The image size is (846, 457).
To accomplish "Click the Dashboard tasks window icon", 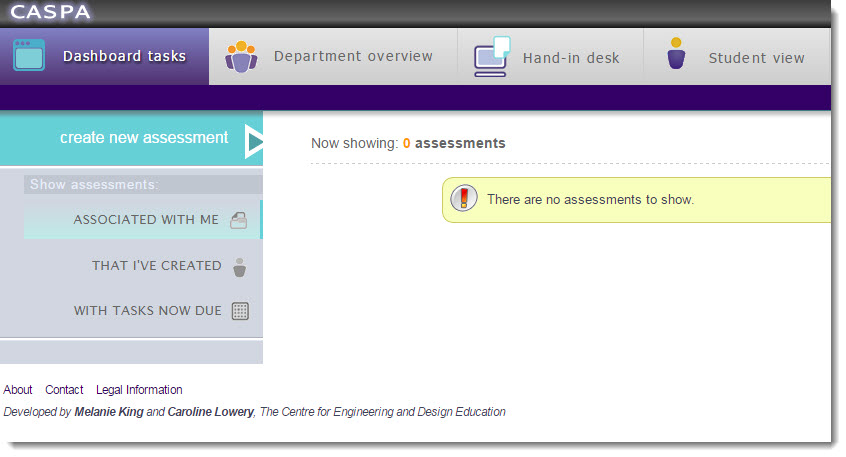I will [x=29, y=56].
